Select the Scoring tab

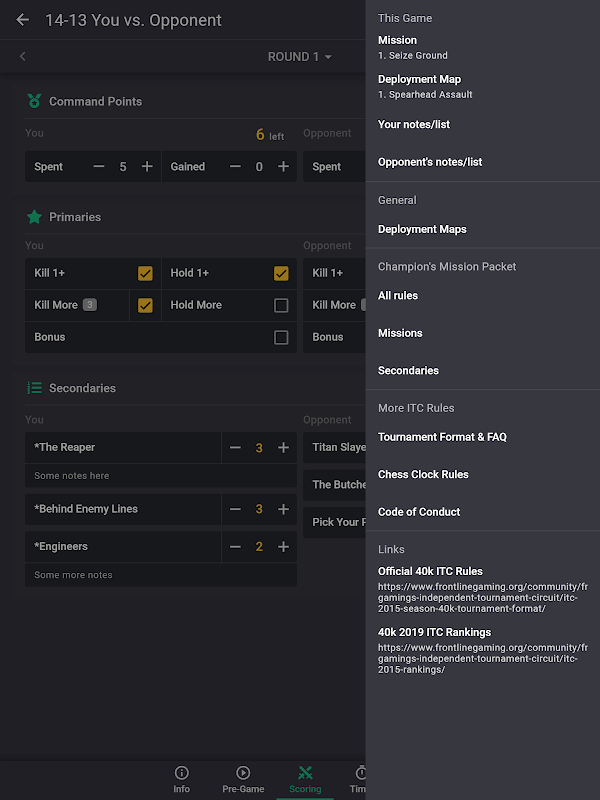point(305,779)
